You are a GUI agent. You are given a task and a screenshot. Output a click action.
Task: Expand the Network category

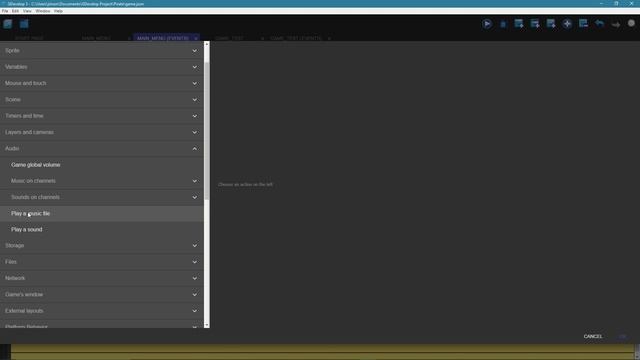click(x=102, y=278)
